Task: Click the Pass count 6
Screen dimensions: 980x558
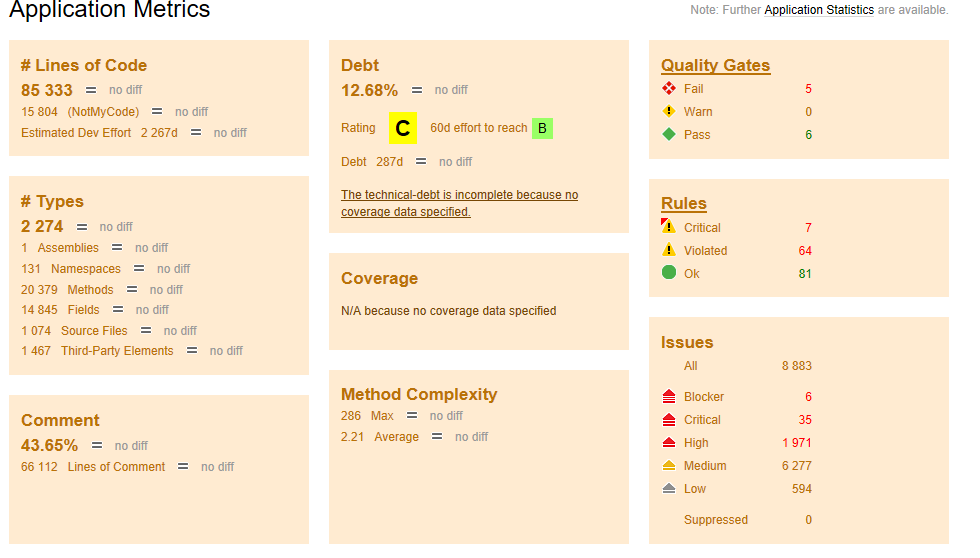Action: tap(808, 135)
